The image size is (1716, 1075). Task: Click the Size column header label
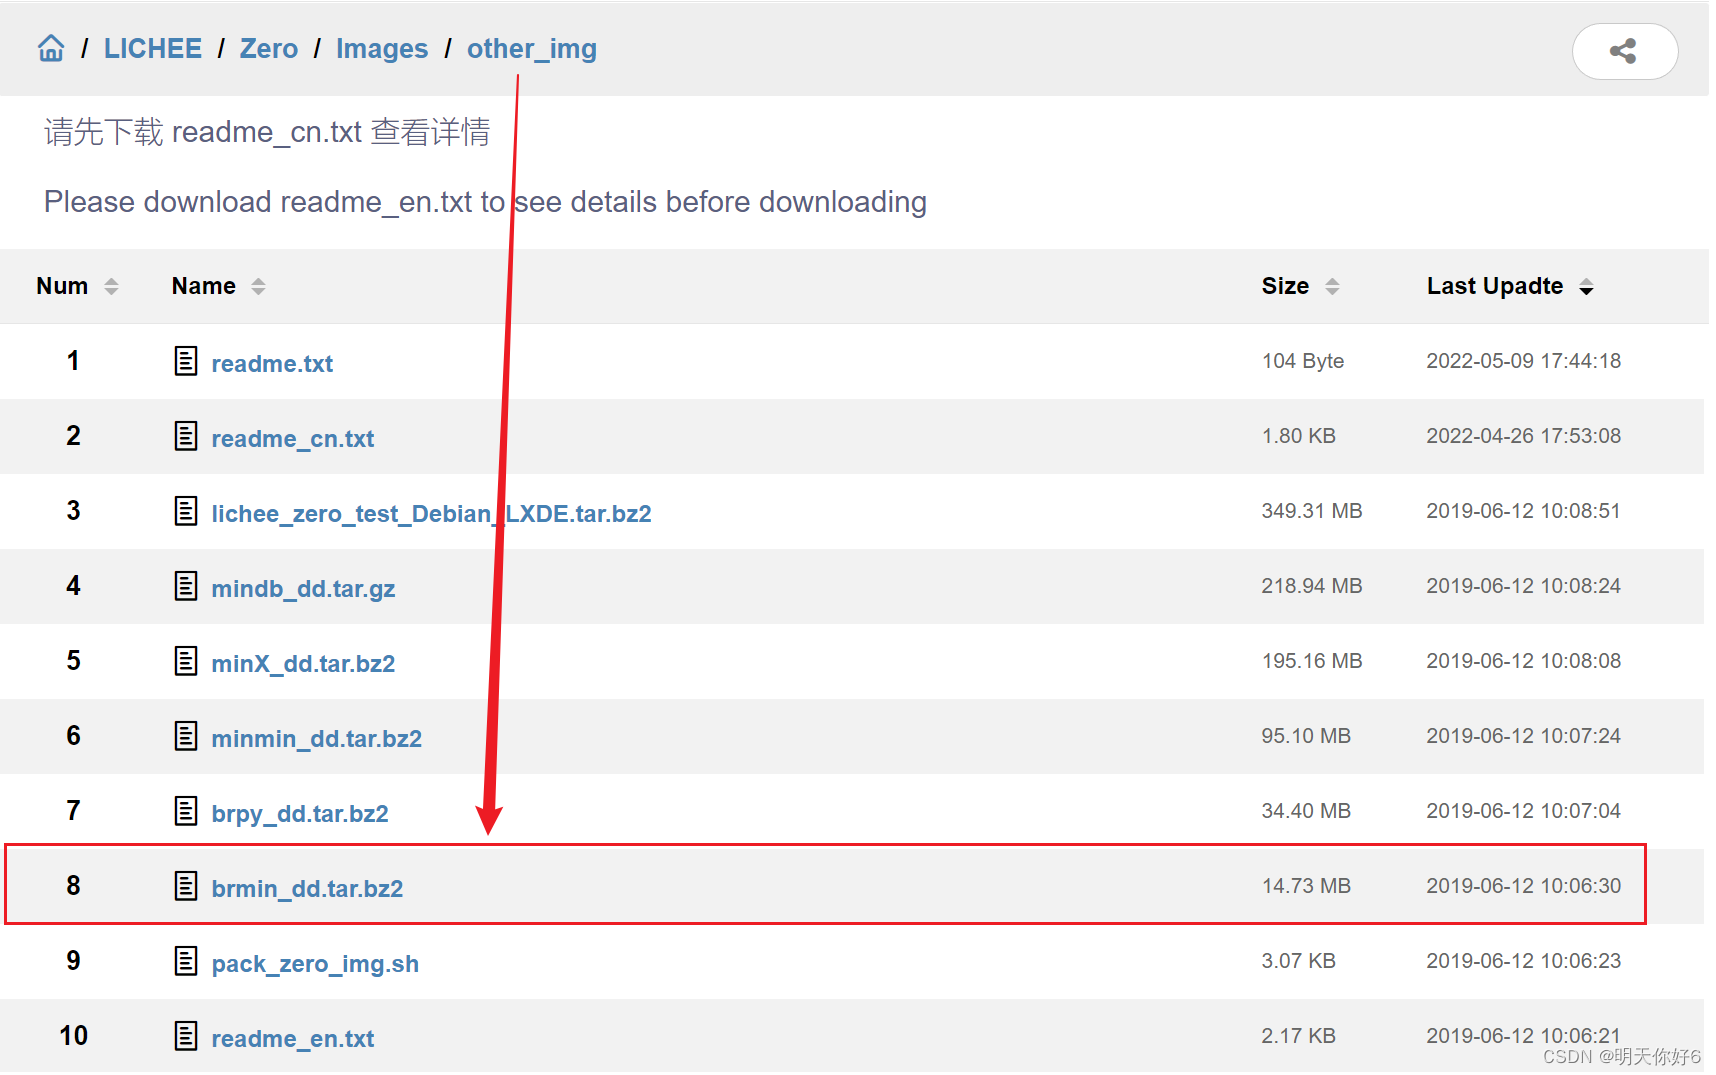pos(1285,286)
